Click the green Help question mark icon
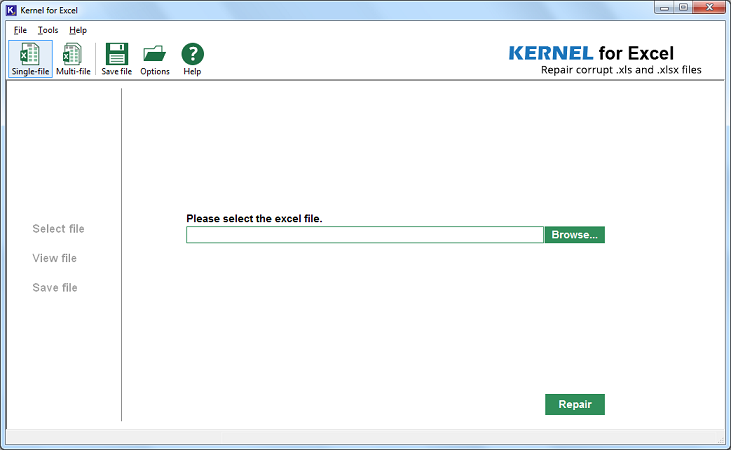Viewport: 731px width, 450px height. 192,59
